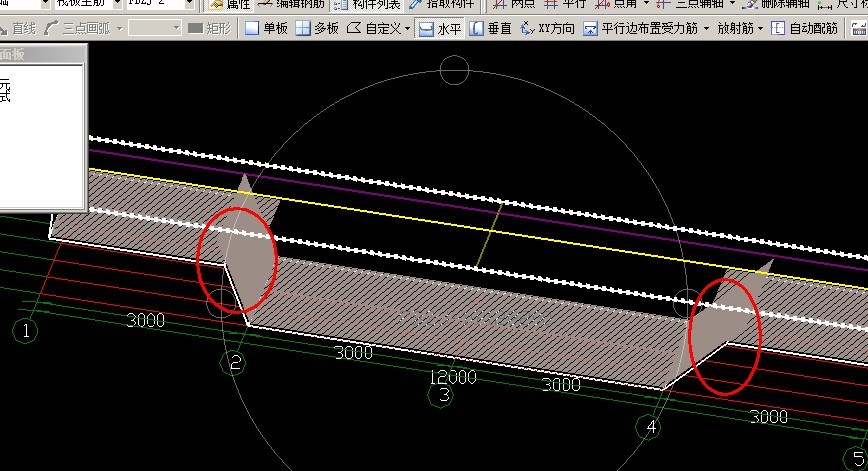Click the 3000 dimension between axes 2 and 3
The width and height of the screenshot is (868, 471).
[x=354, y=352]
